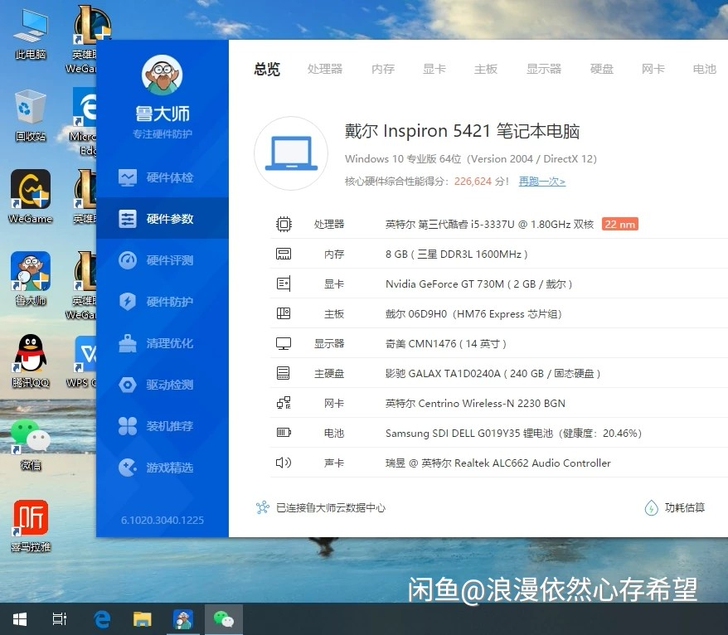This screenshot has width=728, height=635.
Task: Click 已连接鲁大师云数据中心 status
Action: pos(331,508)
